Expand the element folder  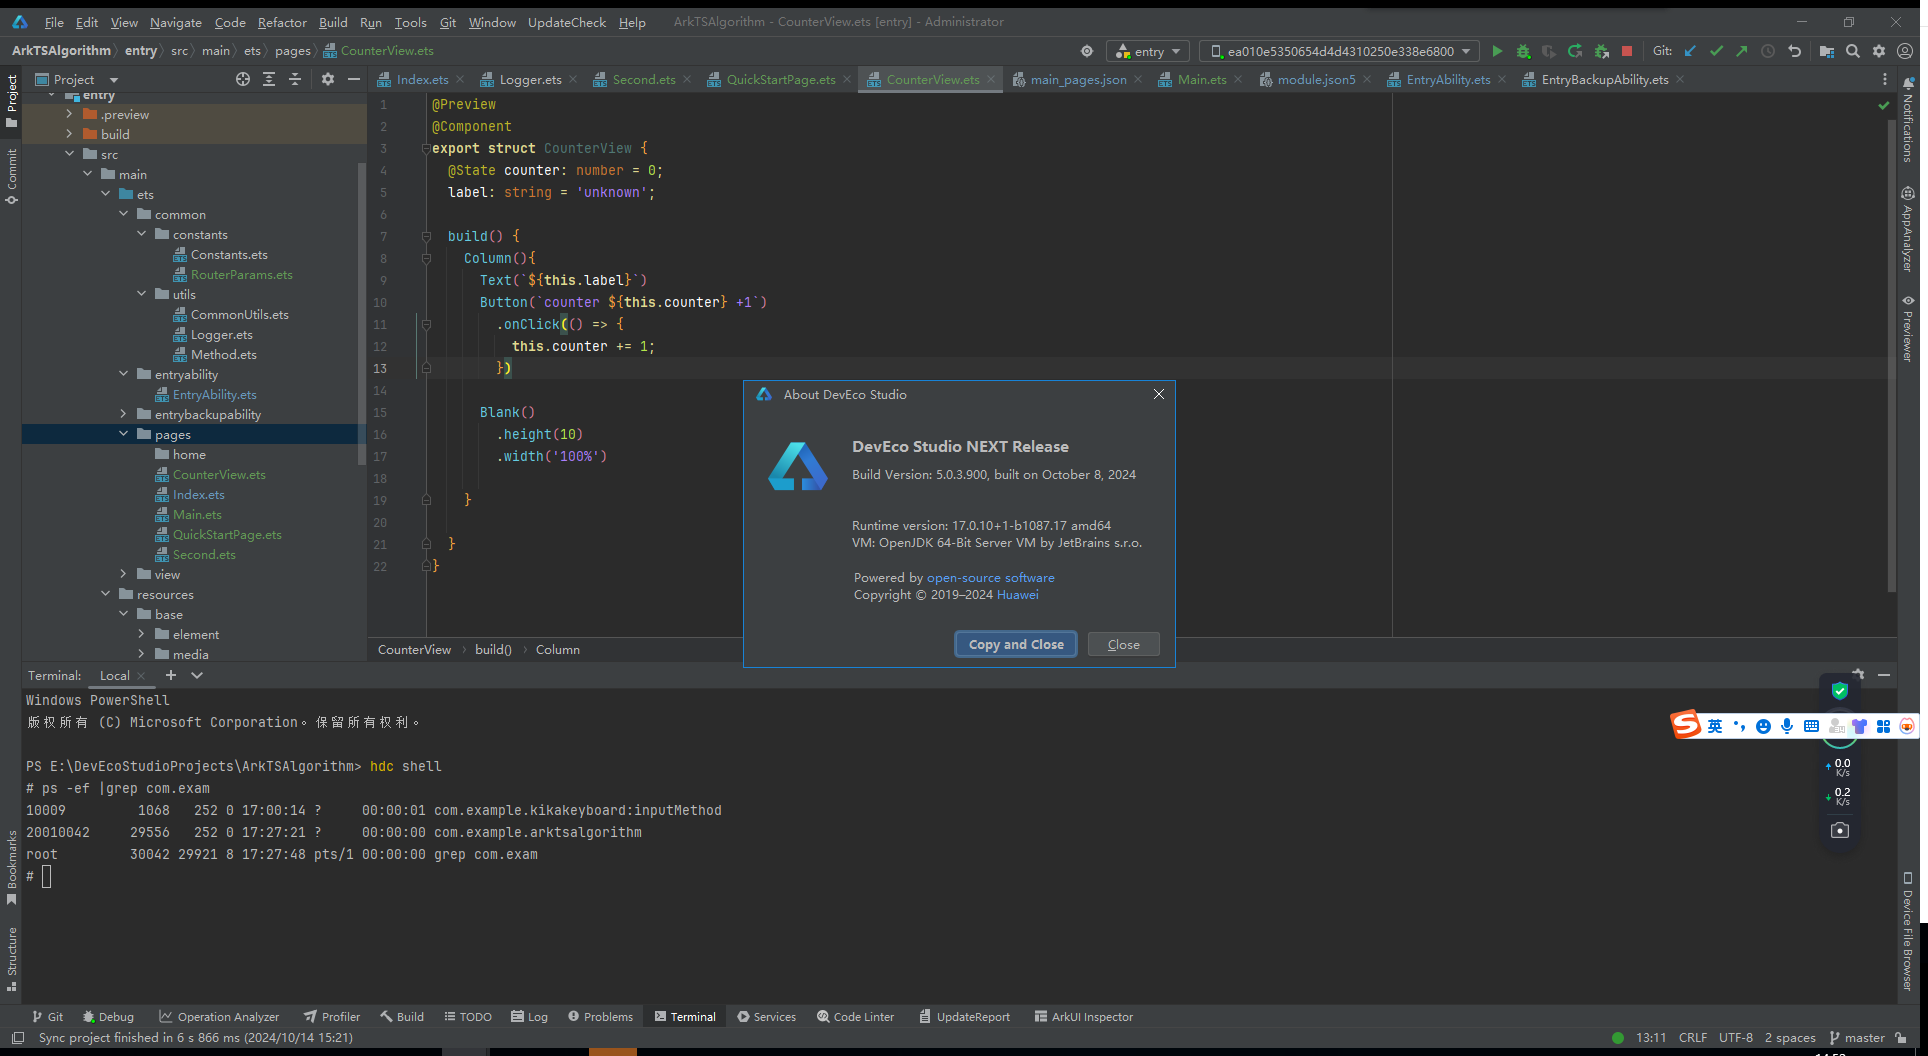tap(141, 634)
